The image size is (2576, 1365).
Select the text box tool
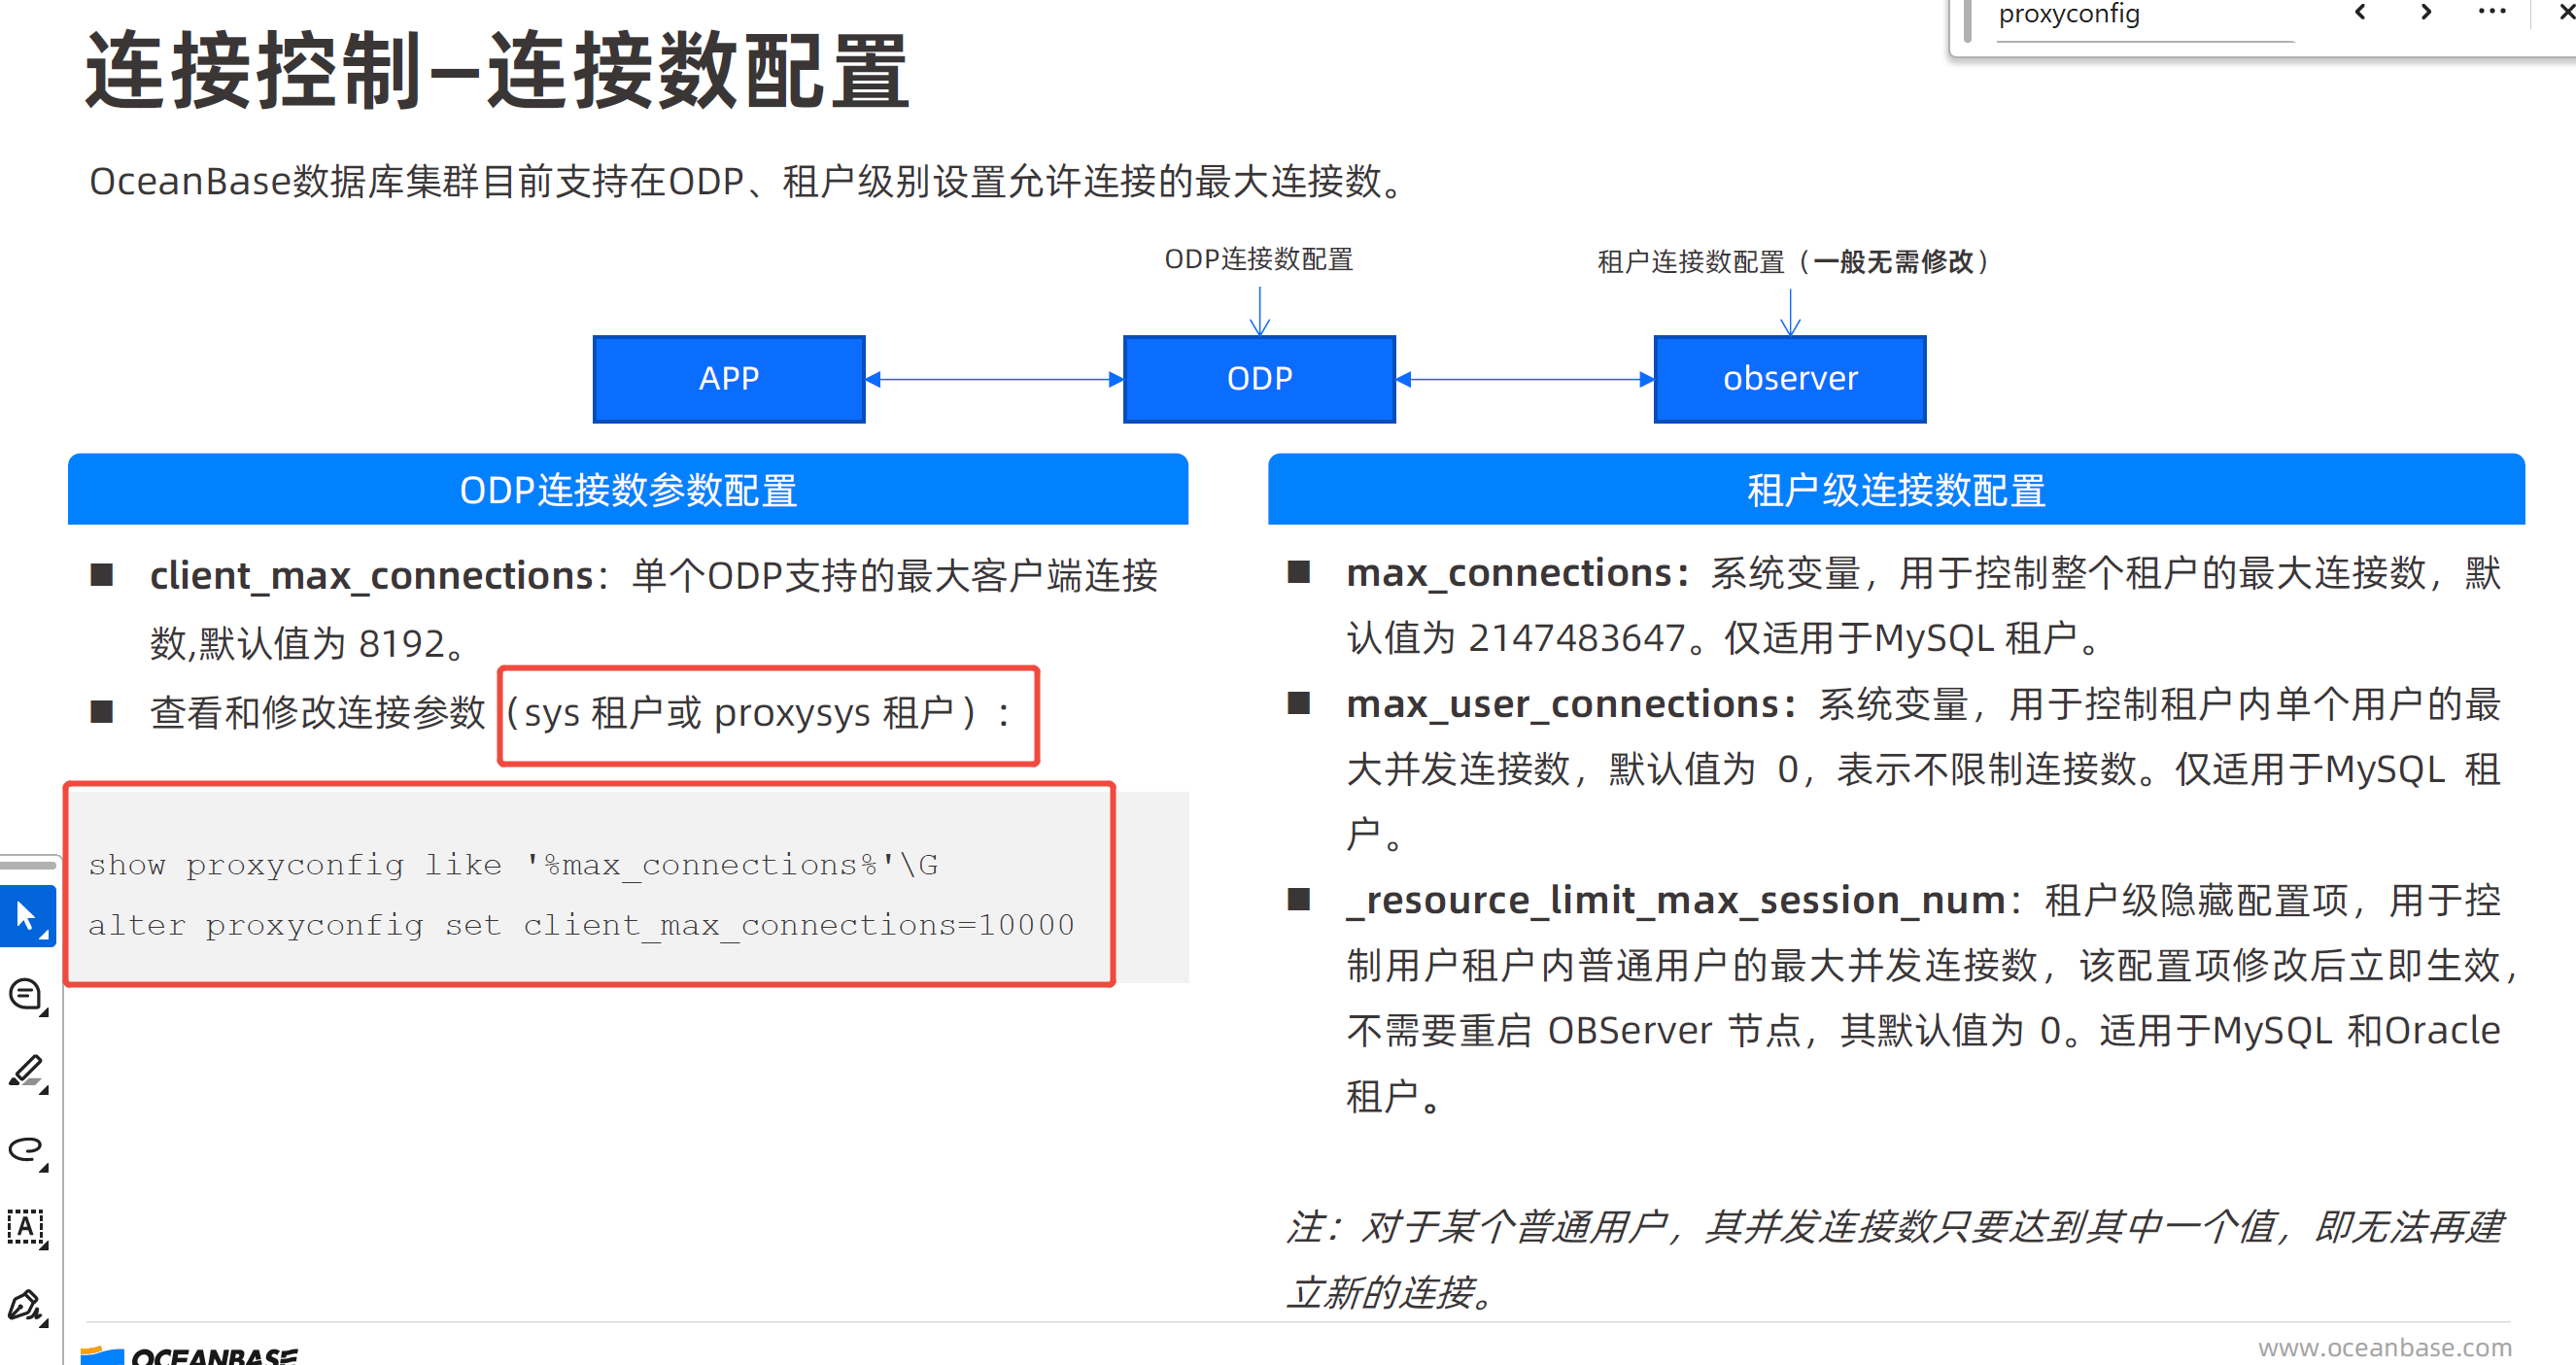coord(27,1227)
